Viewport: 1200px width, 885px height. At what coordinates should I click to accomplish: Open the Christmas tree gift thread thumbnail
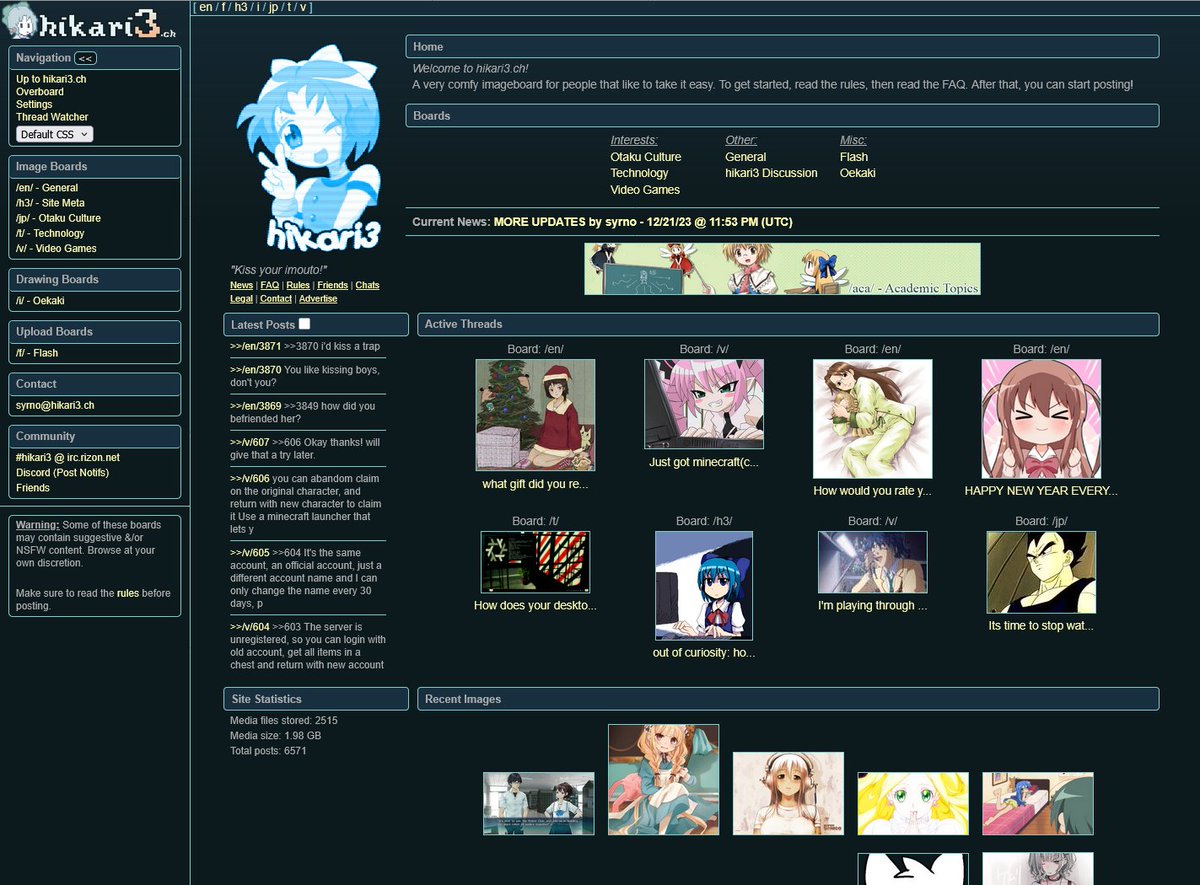[x=535, y=415]
